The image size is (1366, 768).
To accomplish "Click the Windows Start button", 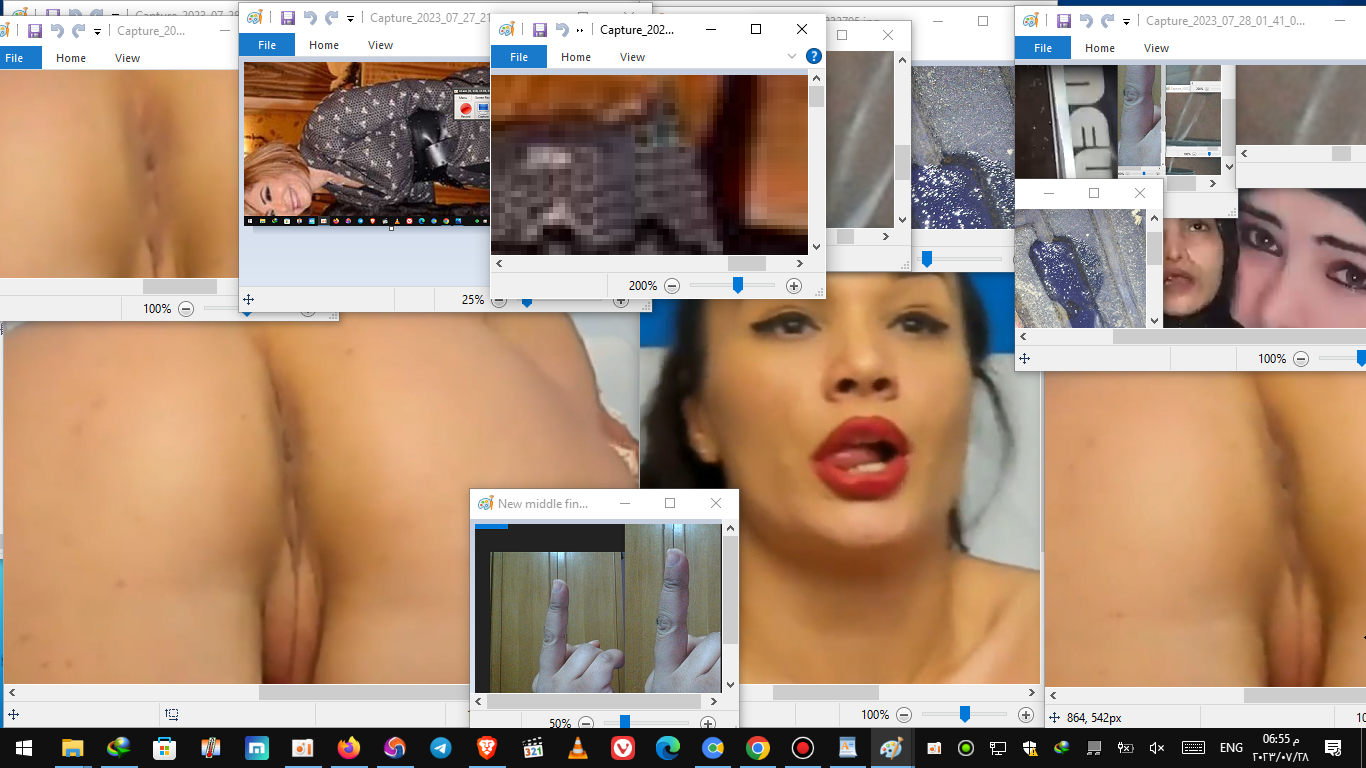I will click(x=23, y=747).
